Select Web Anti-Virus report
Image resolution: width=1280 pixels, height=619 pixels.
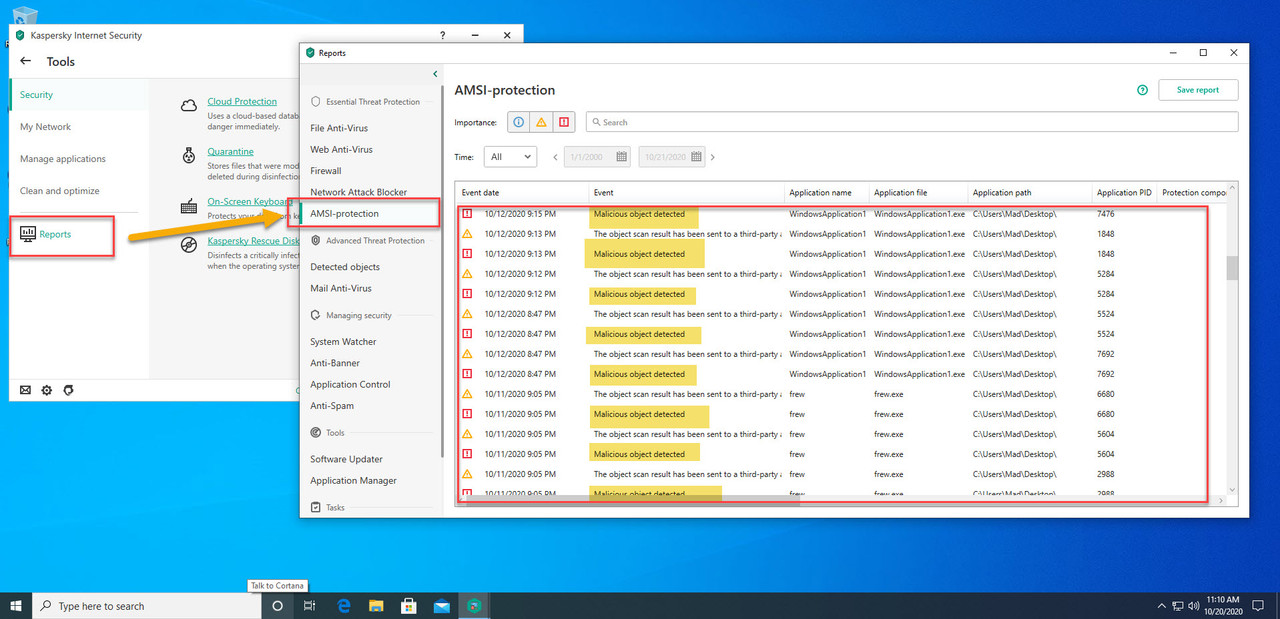tap(341, 149)
